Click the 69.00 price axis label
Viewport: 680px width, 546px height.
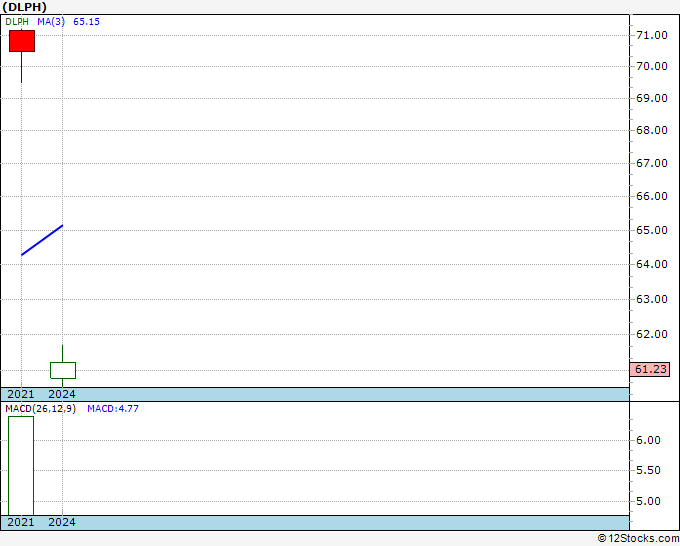pyautogui.click(x=651, y=98)
